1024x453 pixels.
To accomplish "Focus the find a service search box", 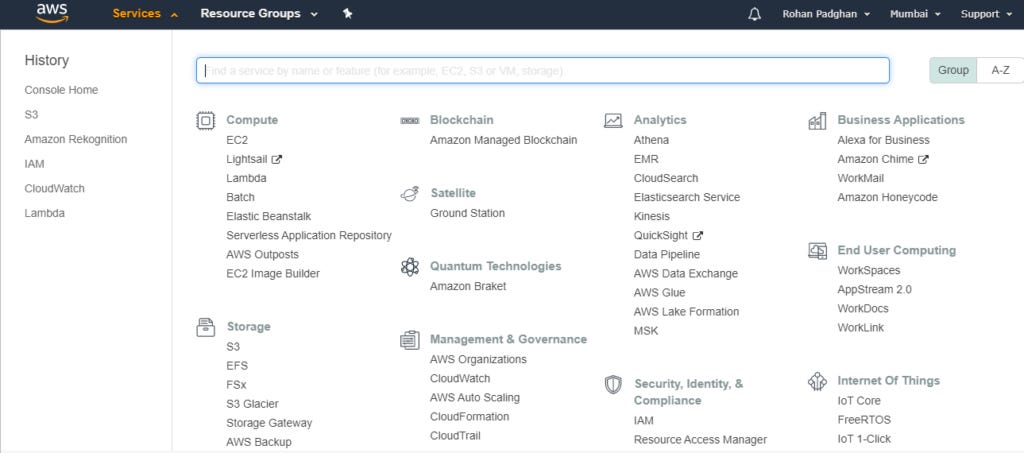I will point(543,70).
